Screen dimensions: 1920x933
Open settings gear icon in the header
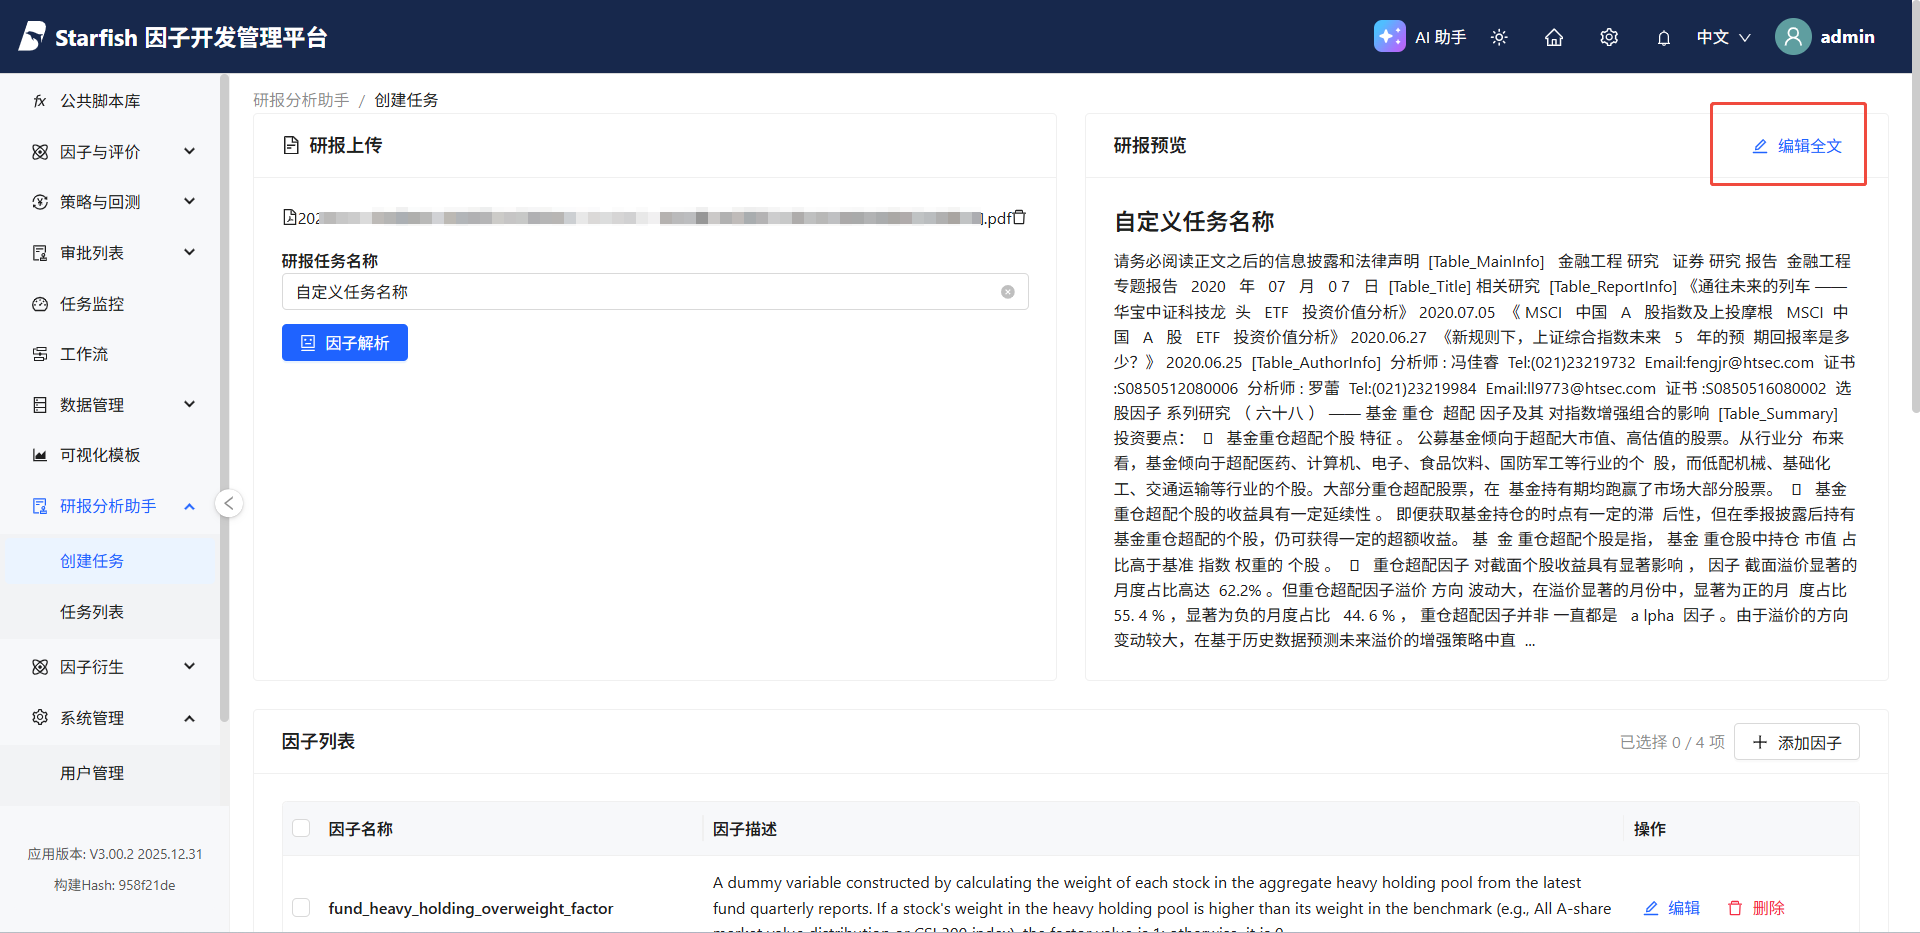[x=1609, y=37]
